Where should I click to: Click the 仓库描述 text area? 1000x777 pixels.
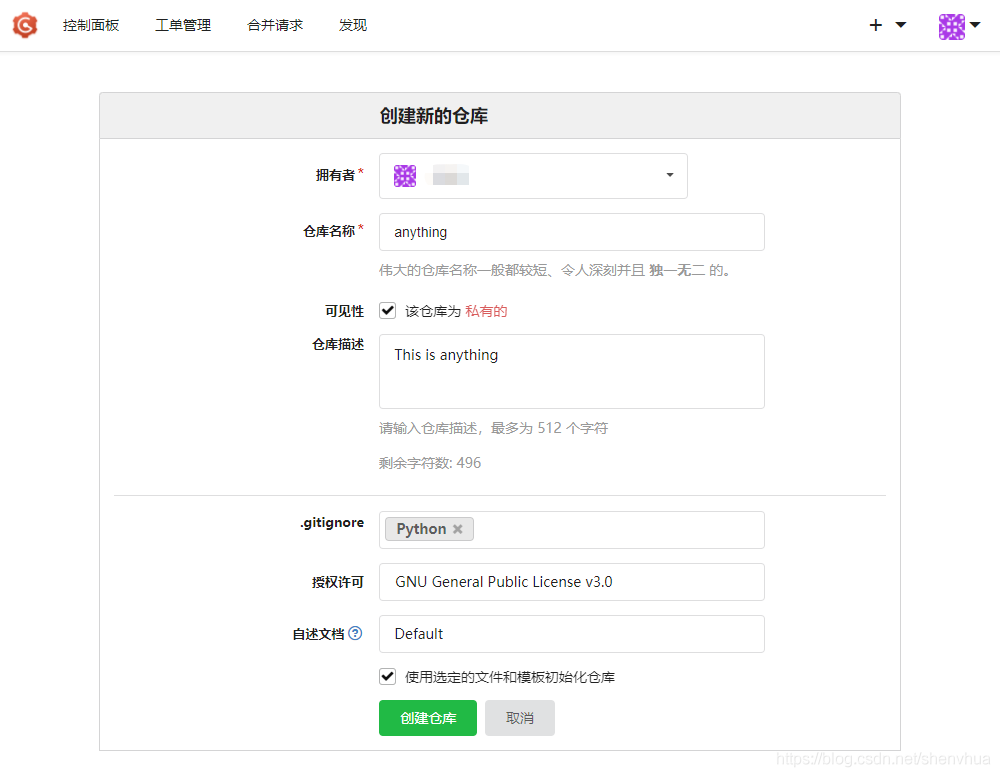[x=571, y=371]
